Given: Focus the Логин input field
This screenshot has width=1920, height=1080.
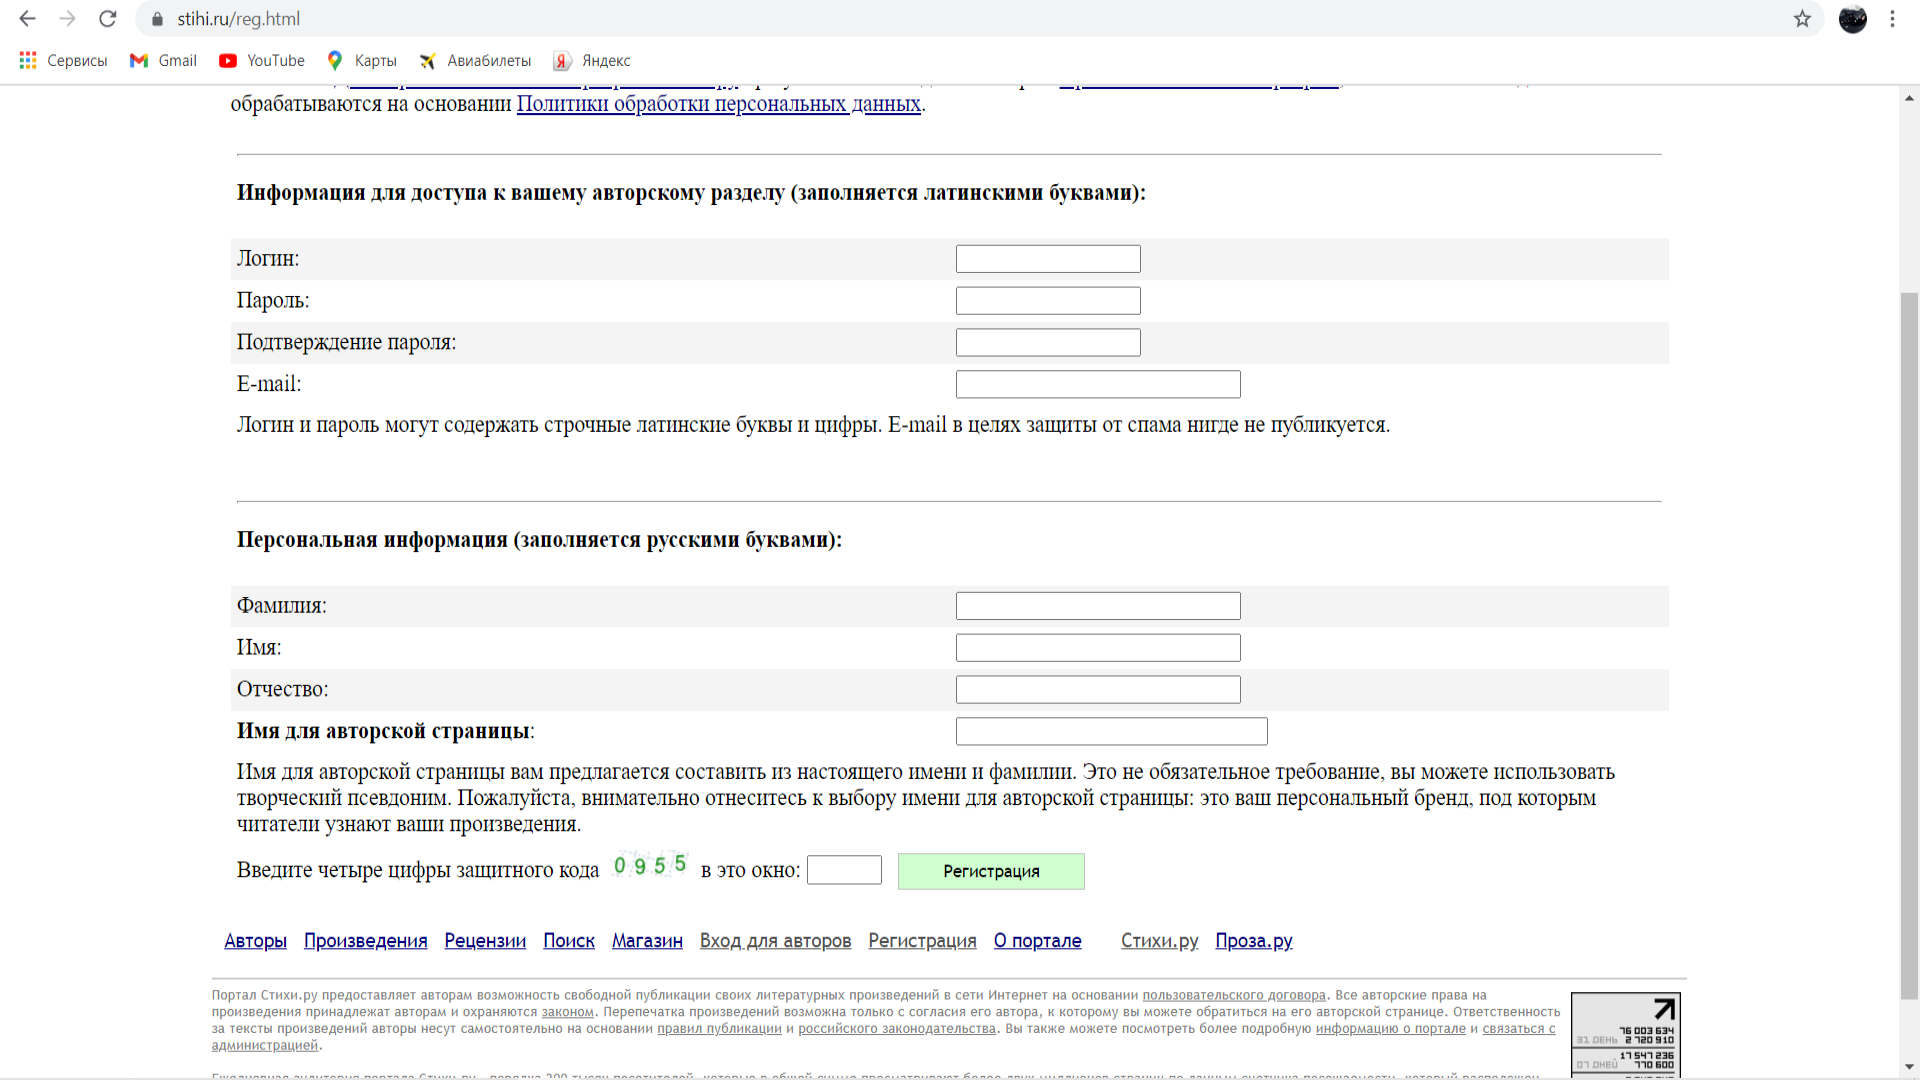Looking at the screenshot, I should [x=1048, y=259].
